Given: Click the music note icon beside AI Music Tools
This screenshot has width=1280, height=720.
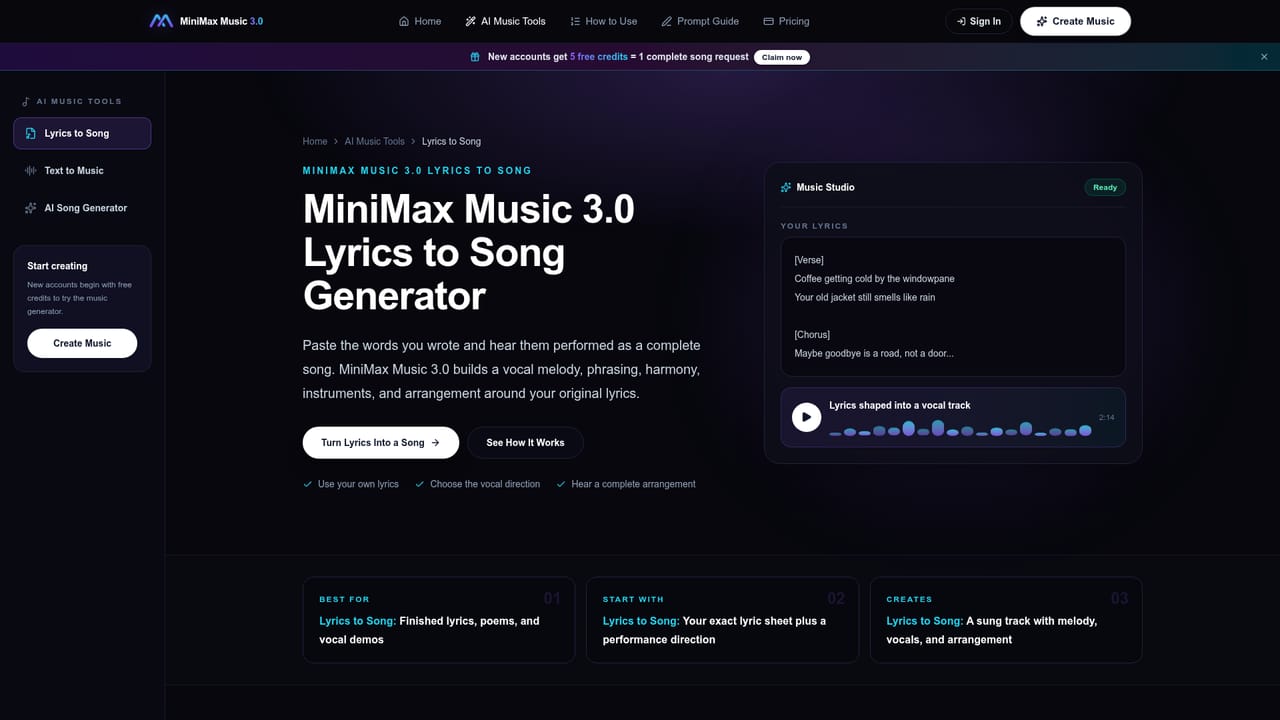Looking at the screenshot, I should pos(26,101).
